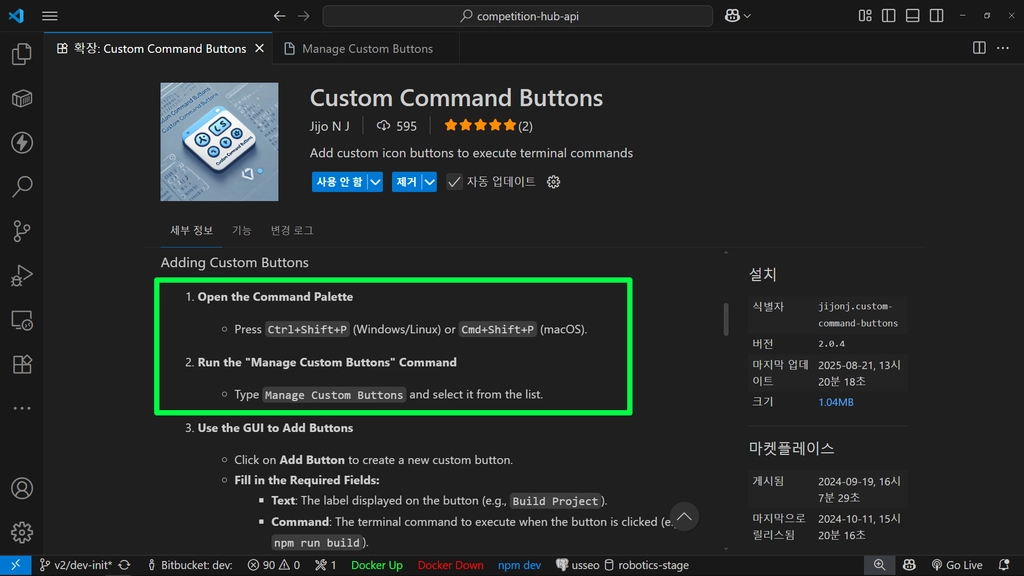Toggle the bottom panel layout icon
1024x576 pixels.
(x=912, y=16)
